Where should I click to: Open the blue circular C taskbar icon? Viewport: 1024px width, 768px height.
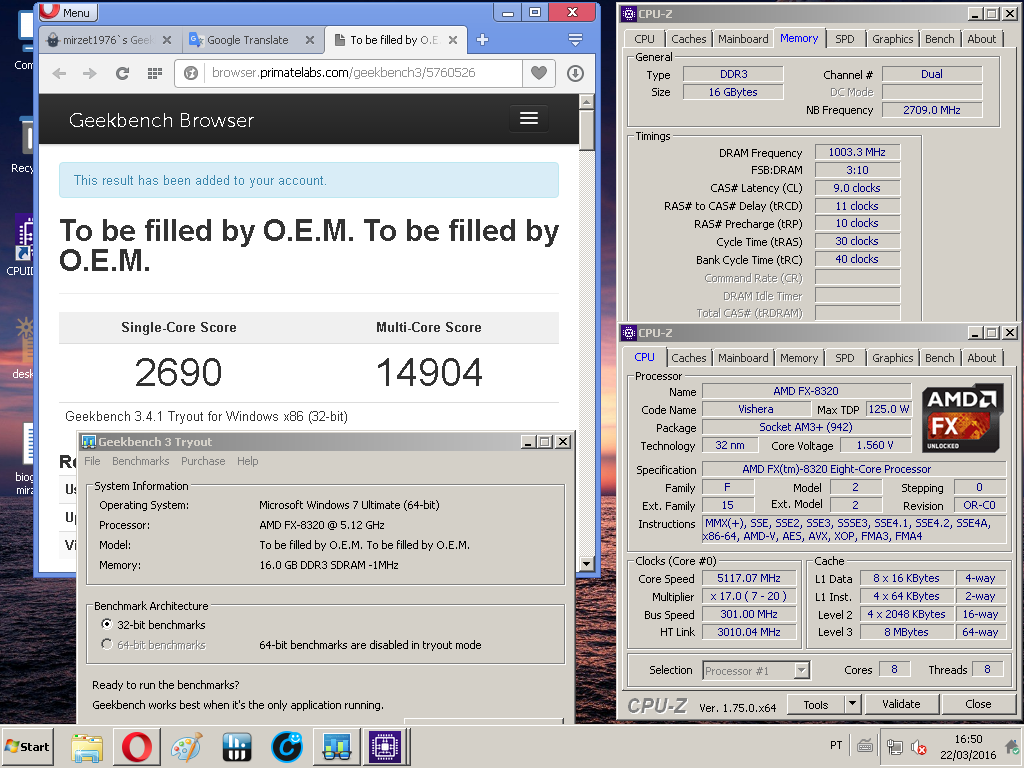pos(287,747)
